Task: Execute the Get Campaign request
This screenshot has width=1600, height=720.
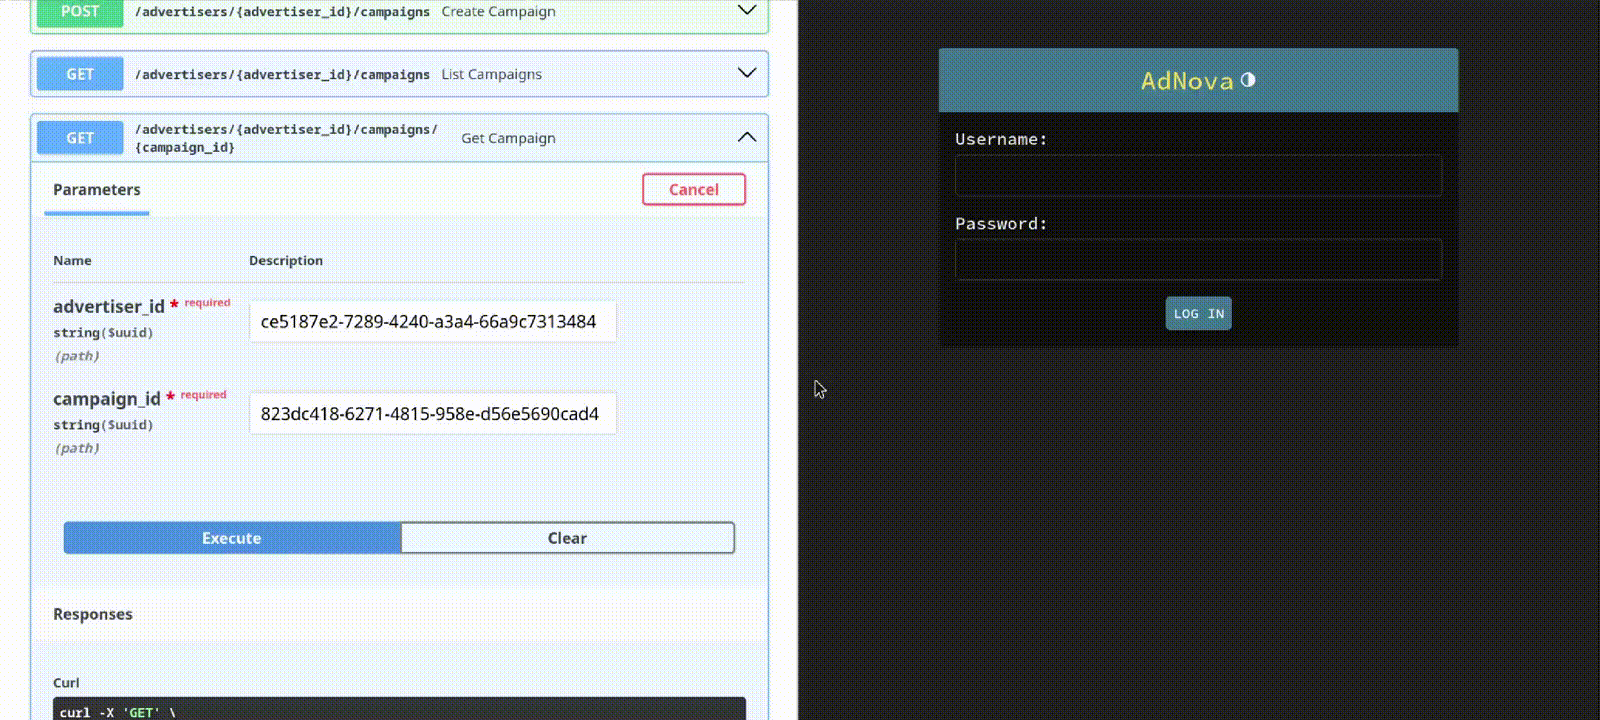Action: coord(232,538)
